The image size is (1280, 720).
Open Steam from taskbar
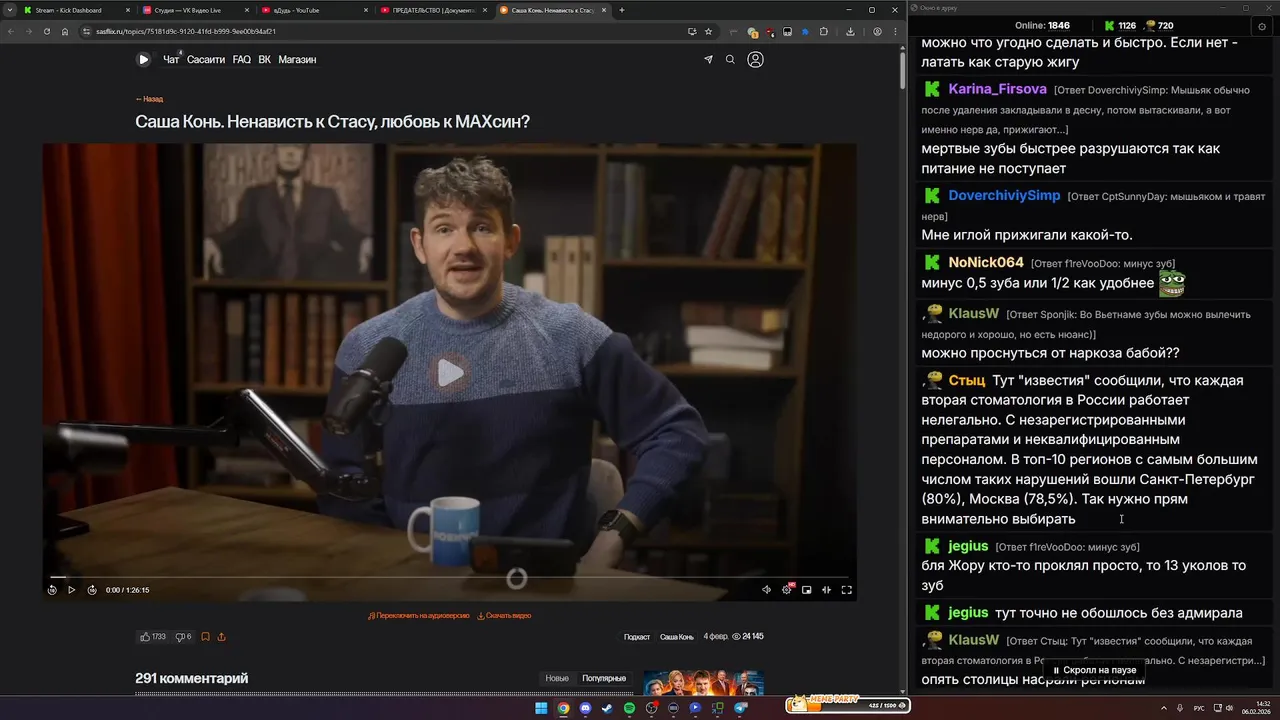[607, 708]
